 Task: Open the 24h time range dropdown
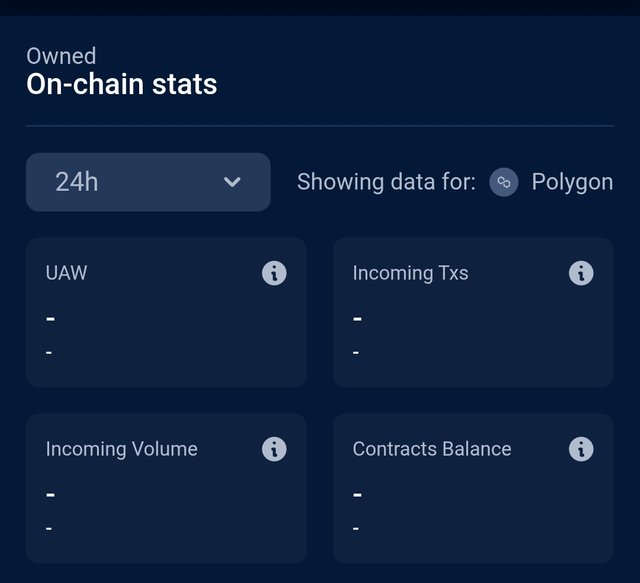coord(148,182)
